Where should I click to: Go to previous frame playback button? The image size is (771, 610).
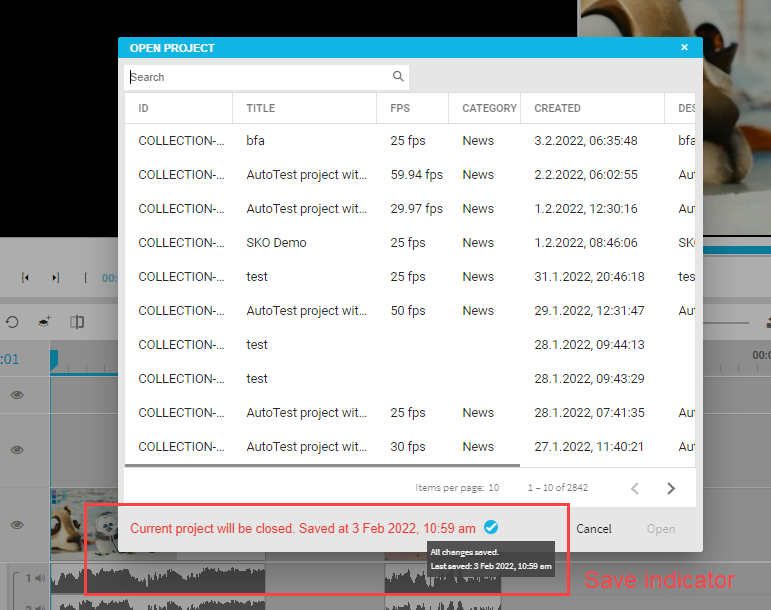[x=25, y=278]
